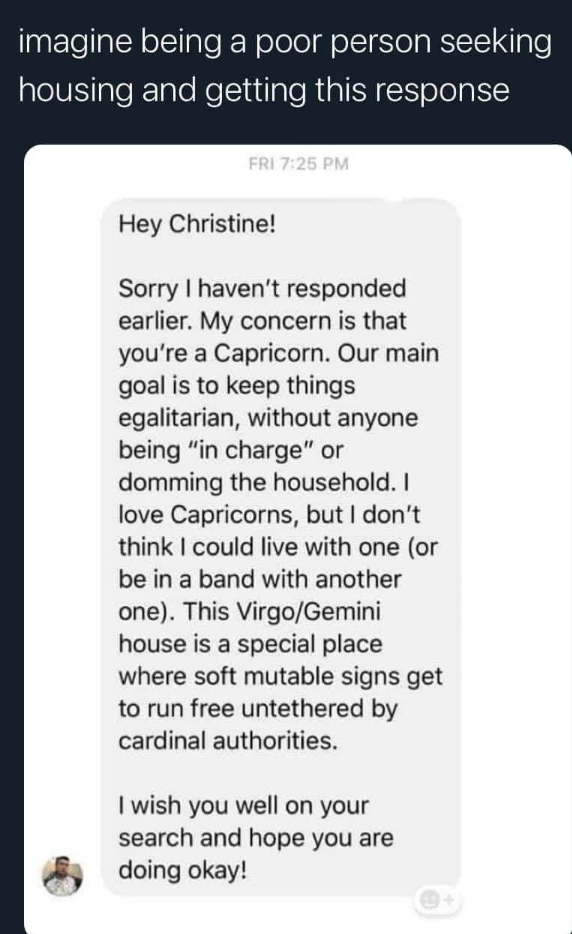The image size is (572, 934).
Task: Click 'I wish you well on your' line
Action: click(243, 806)
